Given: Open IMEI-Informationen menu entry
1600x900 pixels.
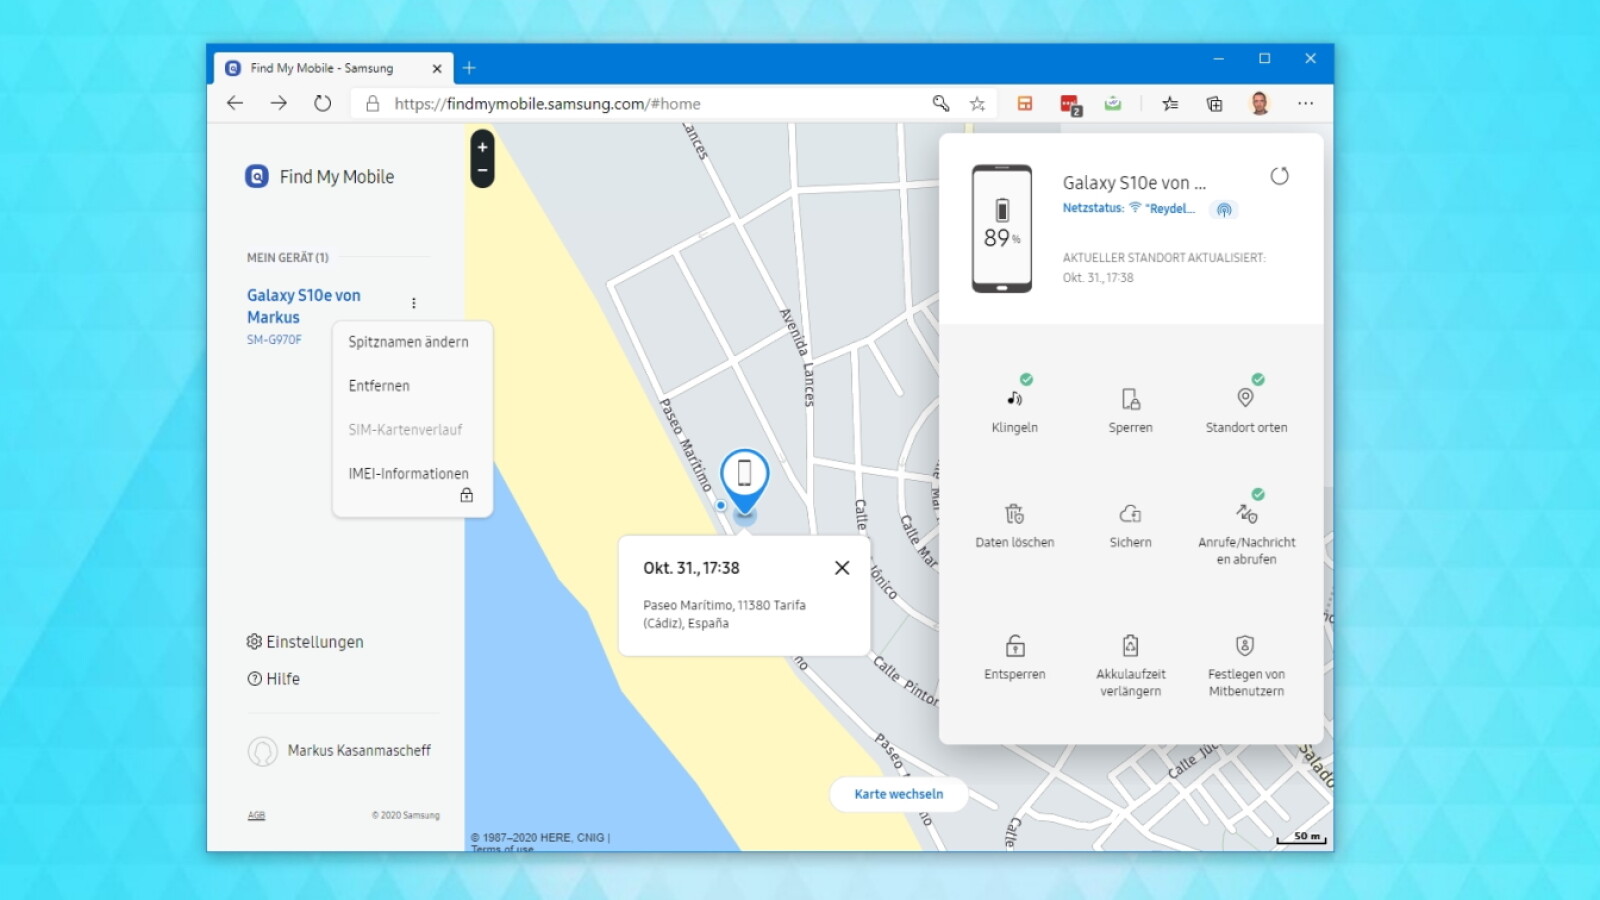Looking at the screenshot, I should coord(408,474).
